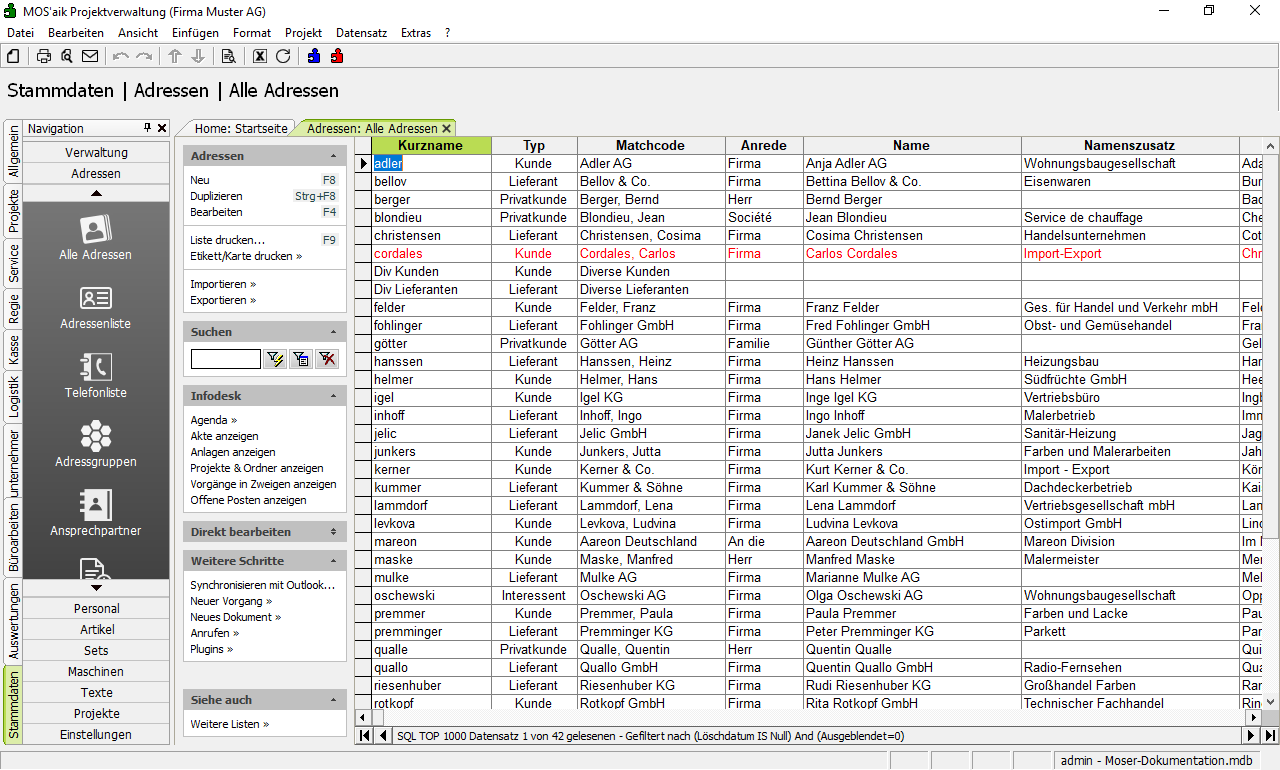Remove filter using funnel with red X

[327, 359]
